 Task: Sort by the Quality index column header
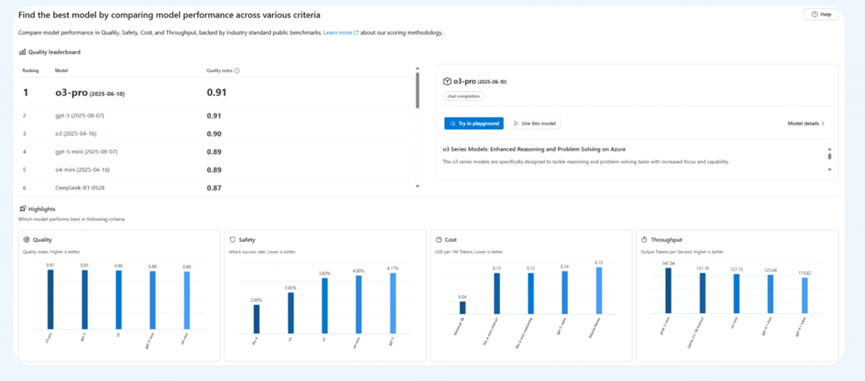pos(220,71)
